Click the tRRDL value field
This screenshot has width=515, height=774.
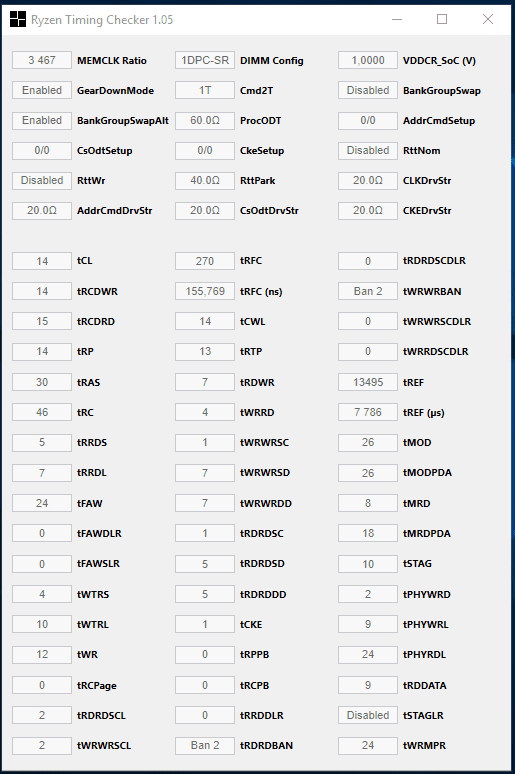[x=42, y=473]
